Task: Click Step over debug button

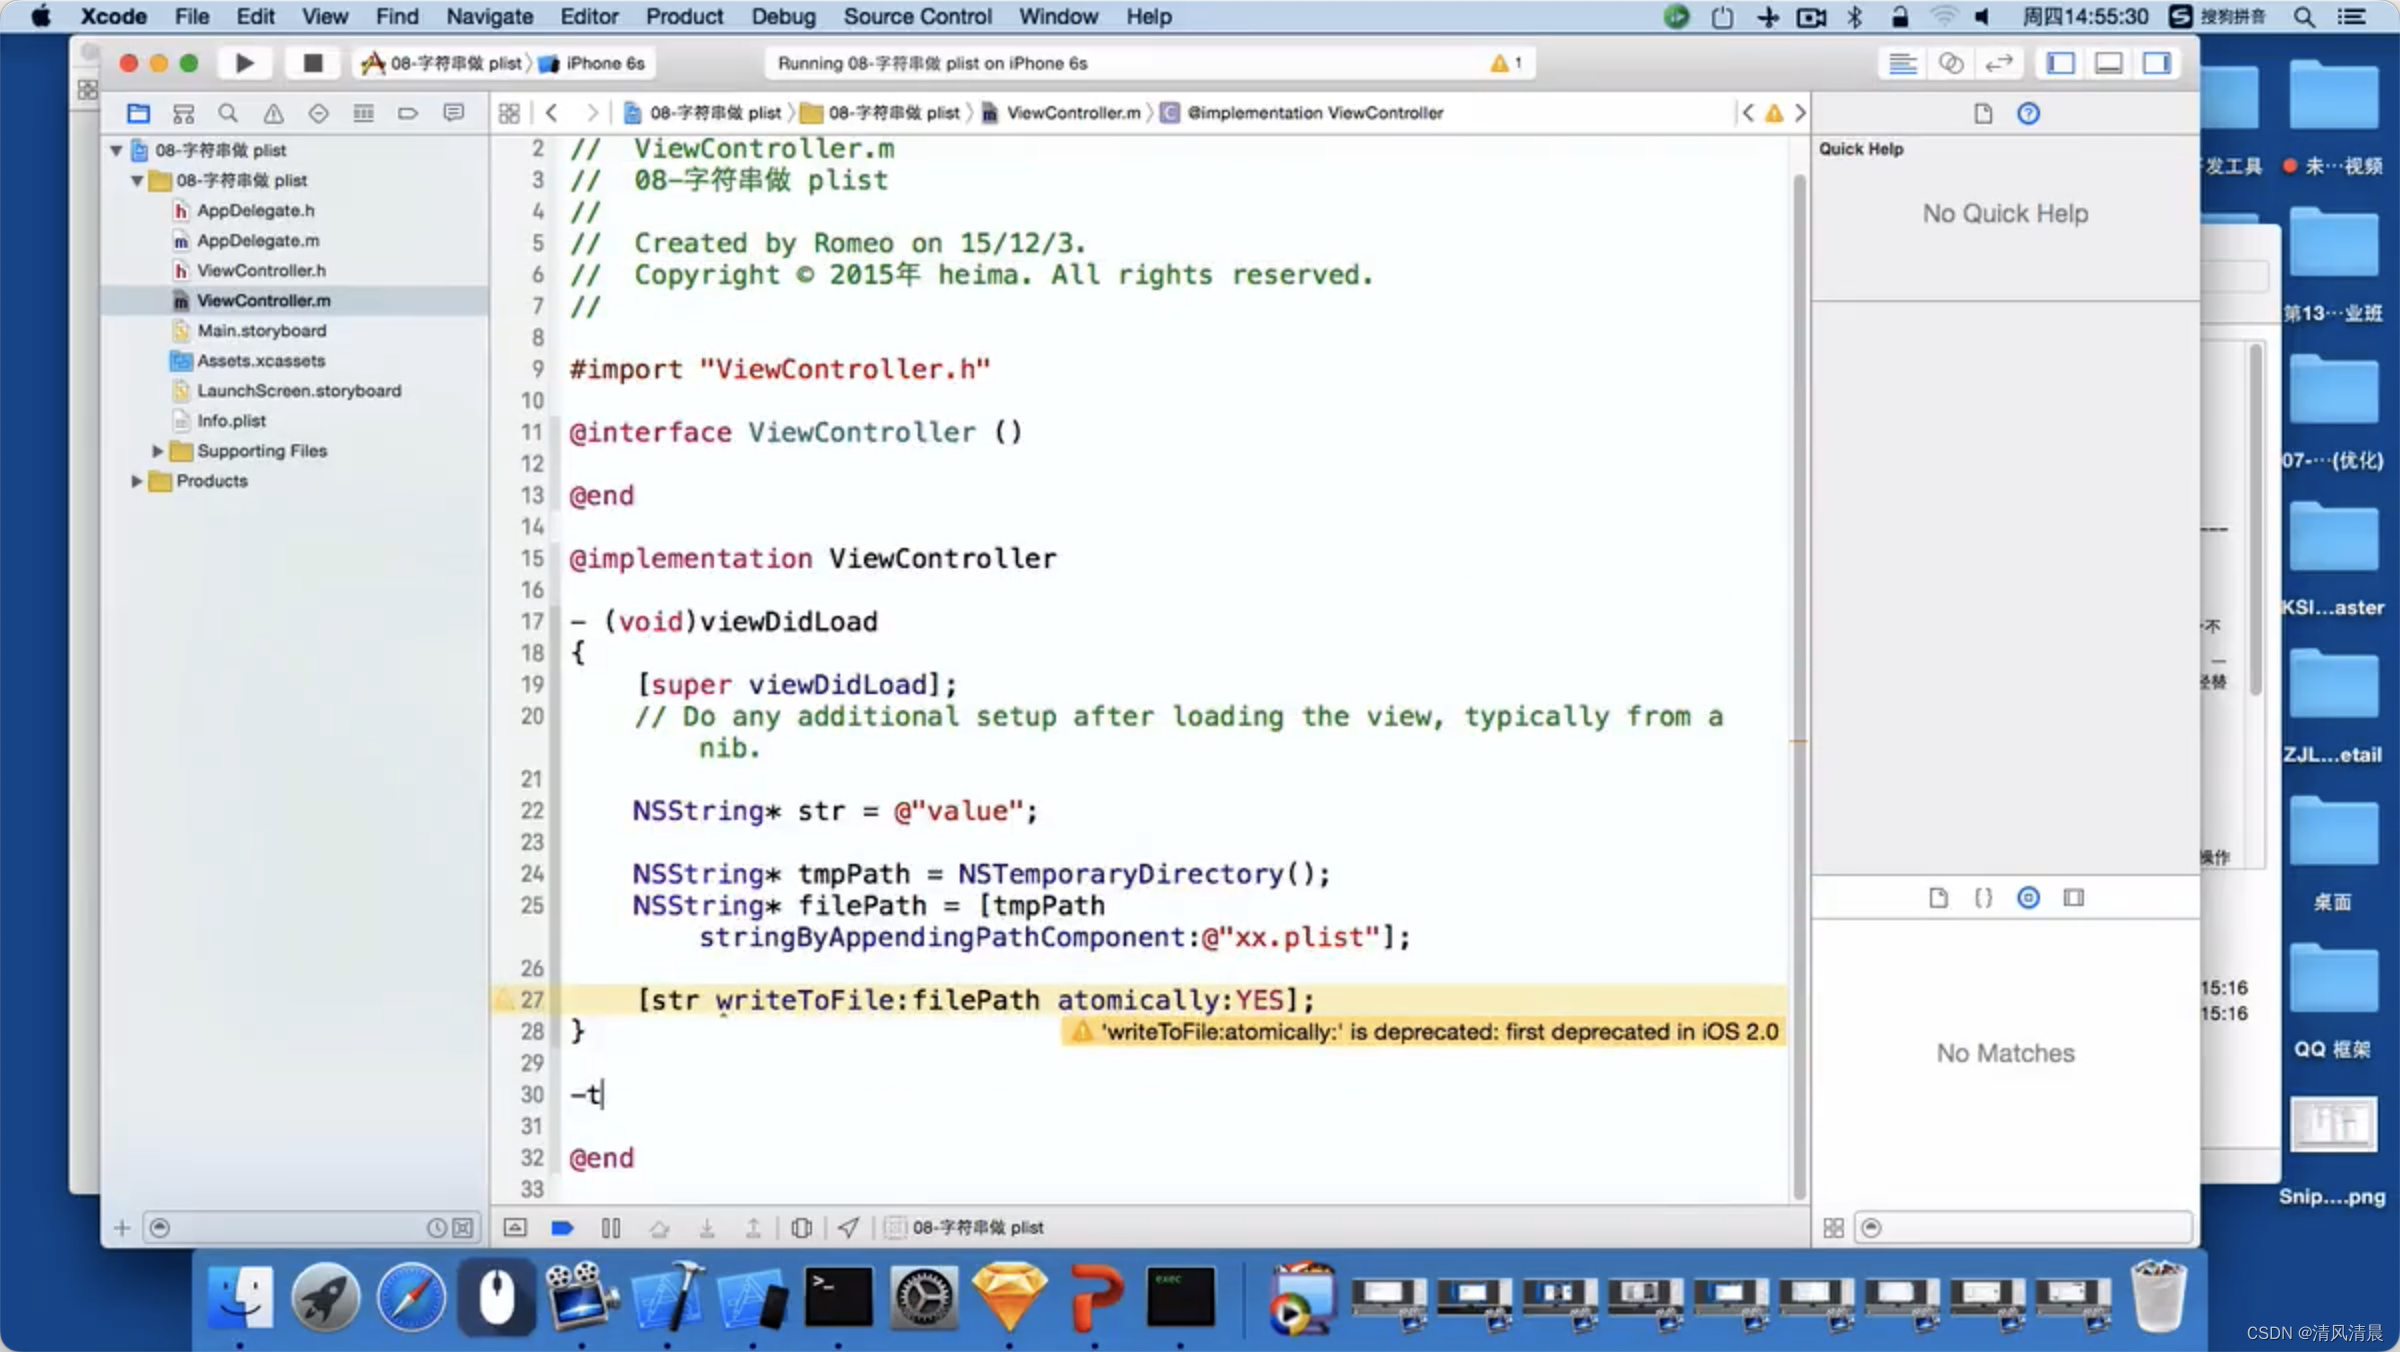Action: [x=659, y=1227]
